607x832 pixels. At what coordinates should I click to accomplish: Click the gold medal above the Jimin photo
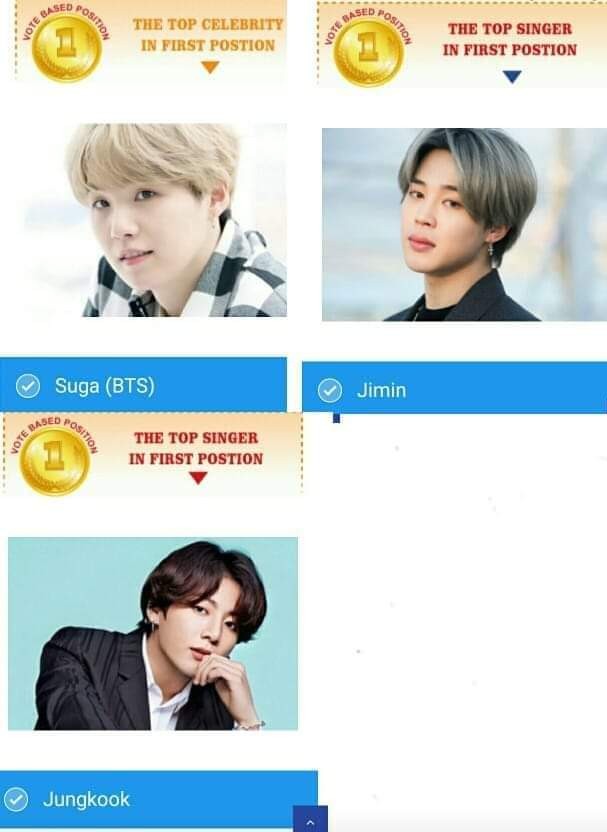click(x=368, y=52)
